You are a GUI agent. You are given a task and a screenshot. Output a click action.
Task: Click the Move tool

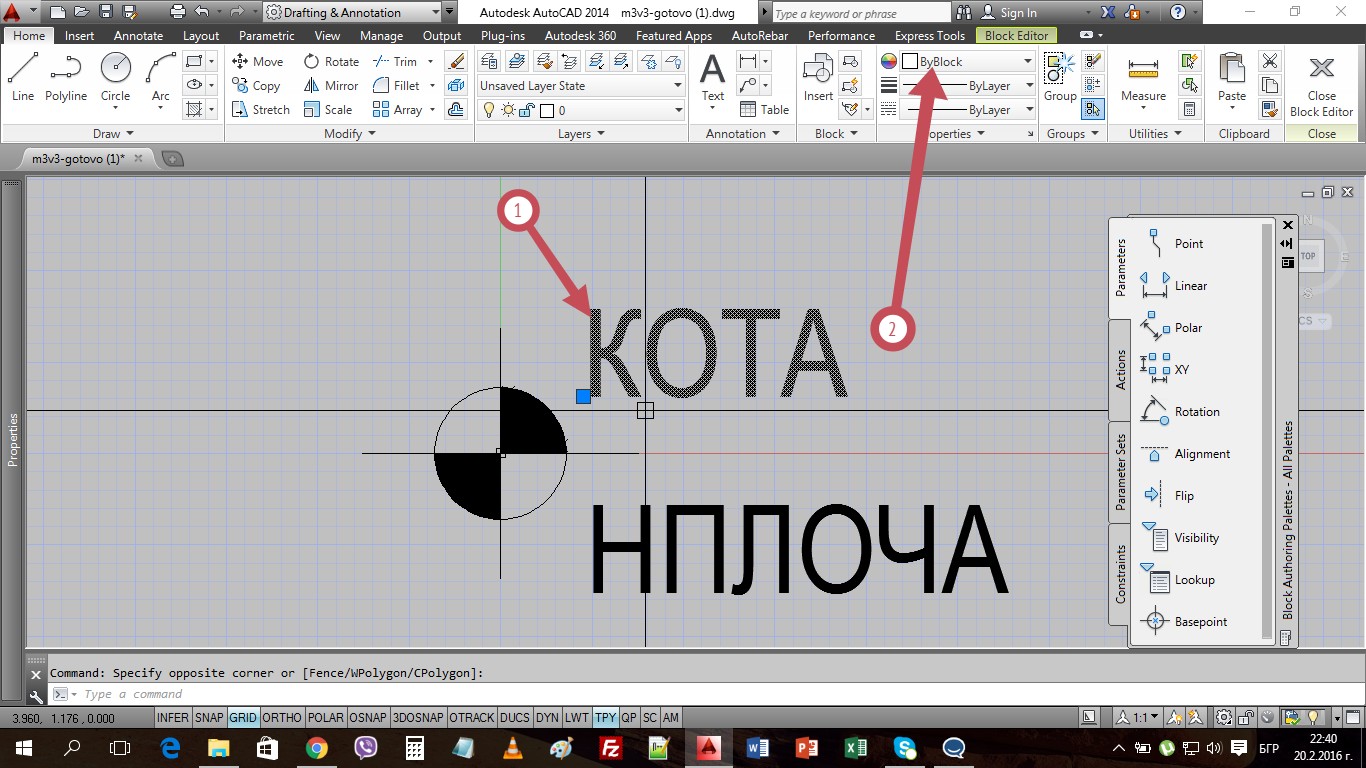[x=257, y=61]
